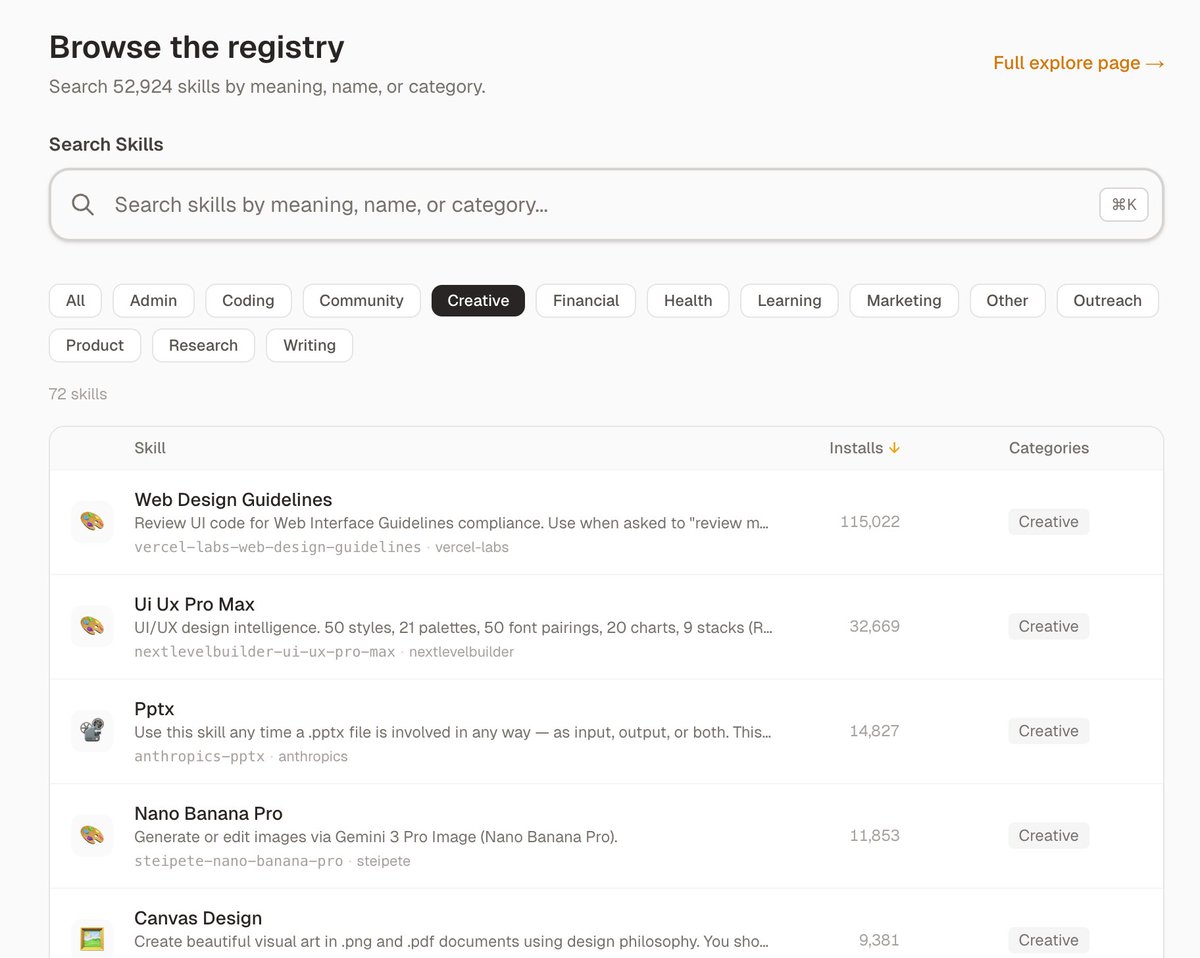
Task: Open the Ui Ux Pro Max skill
Action: pos(194,605)
